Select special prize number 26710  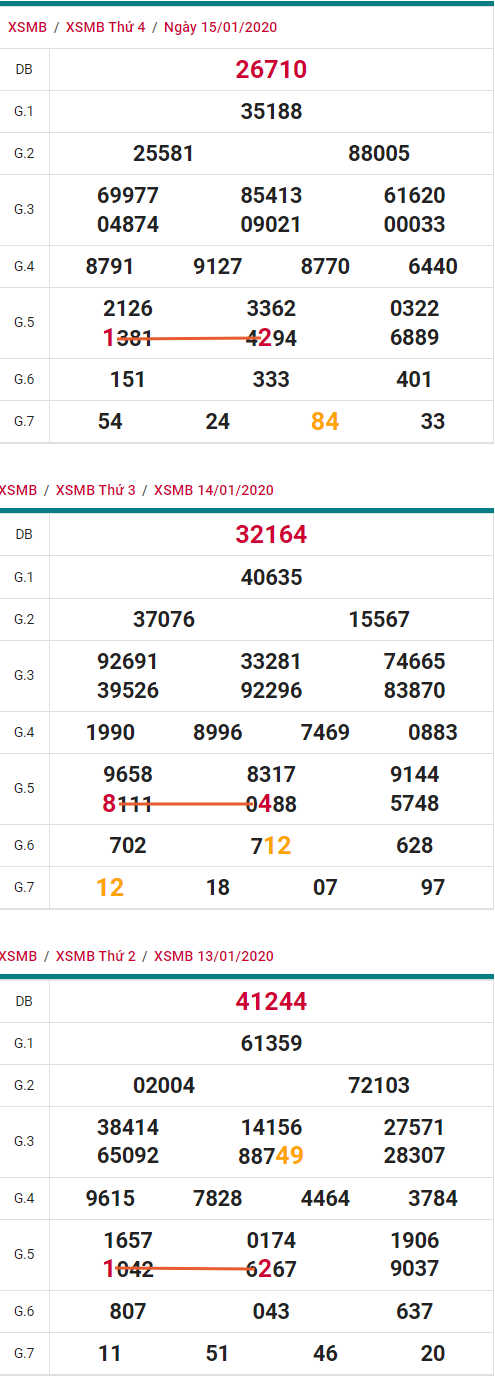click(271, 69)
